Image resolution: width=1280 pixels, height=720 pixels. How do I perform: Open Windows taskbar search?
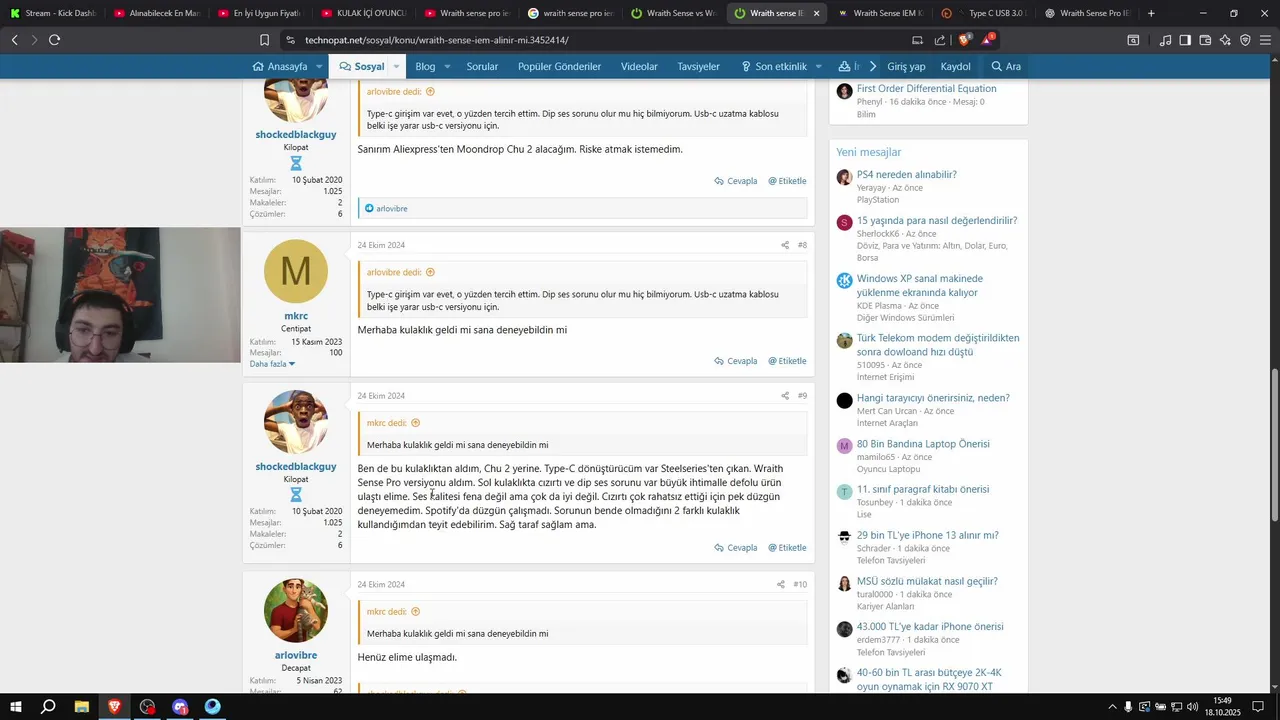(48, 707)
